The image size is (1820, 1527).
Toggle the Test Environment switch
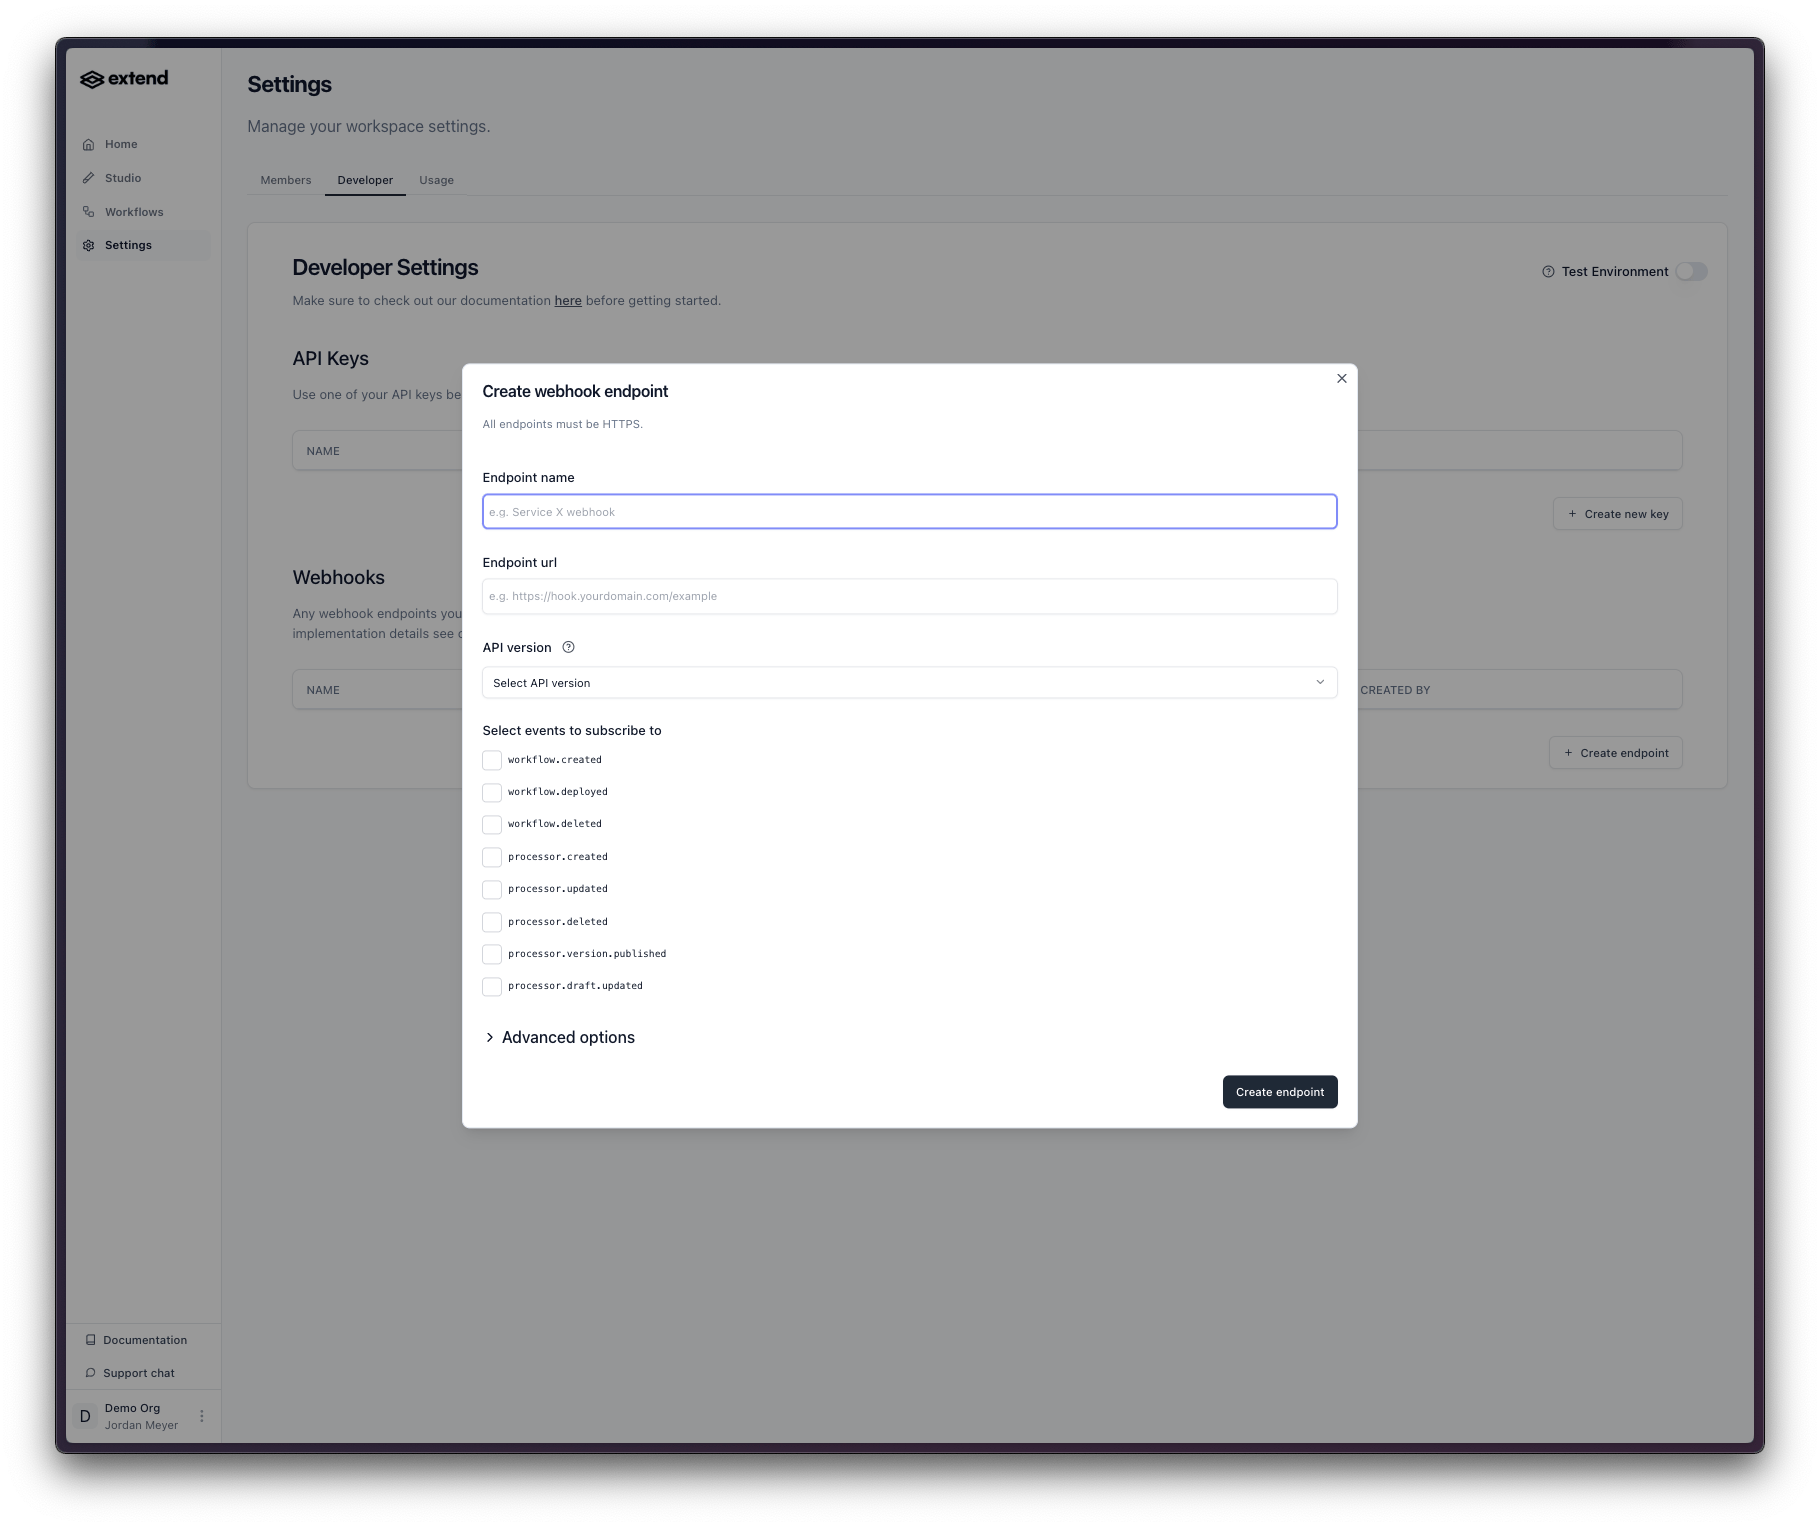(x=1691, y=272)
